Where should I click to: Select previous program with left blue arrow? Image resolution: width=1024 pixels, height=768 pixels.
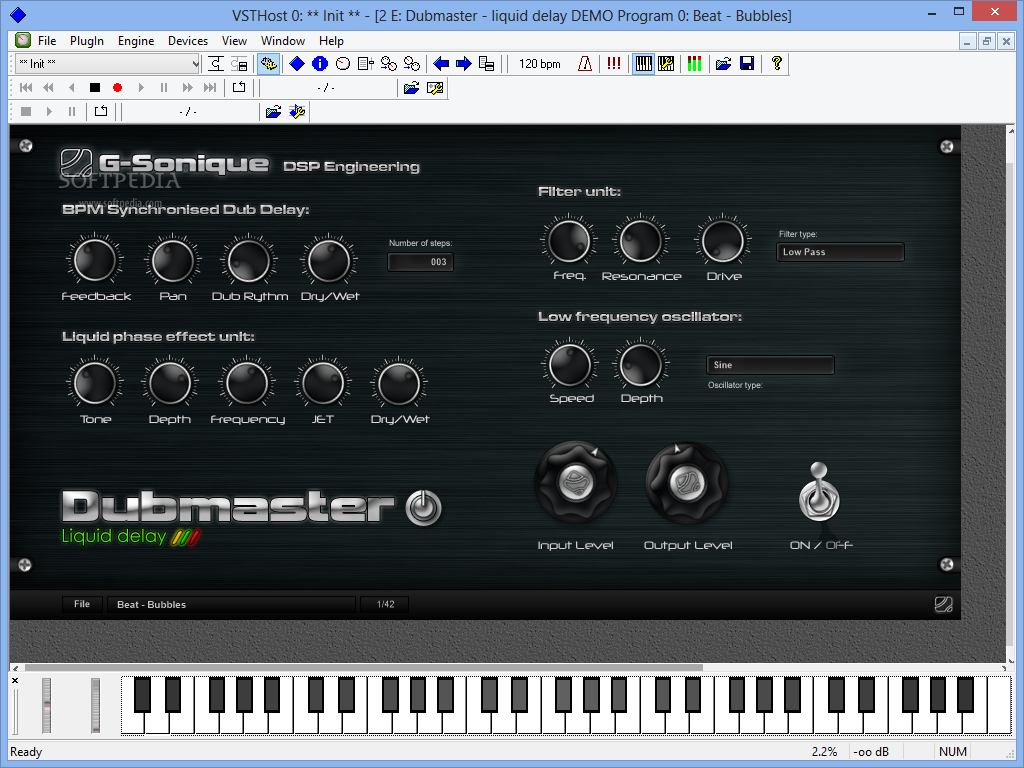(x=441, y=63)
